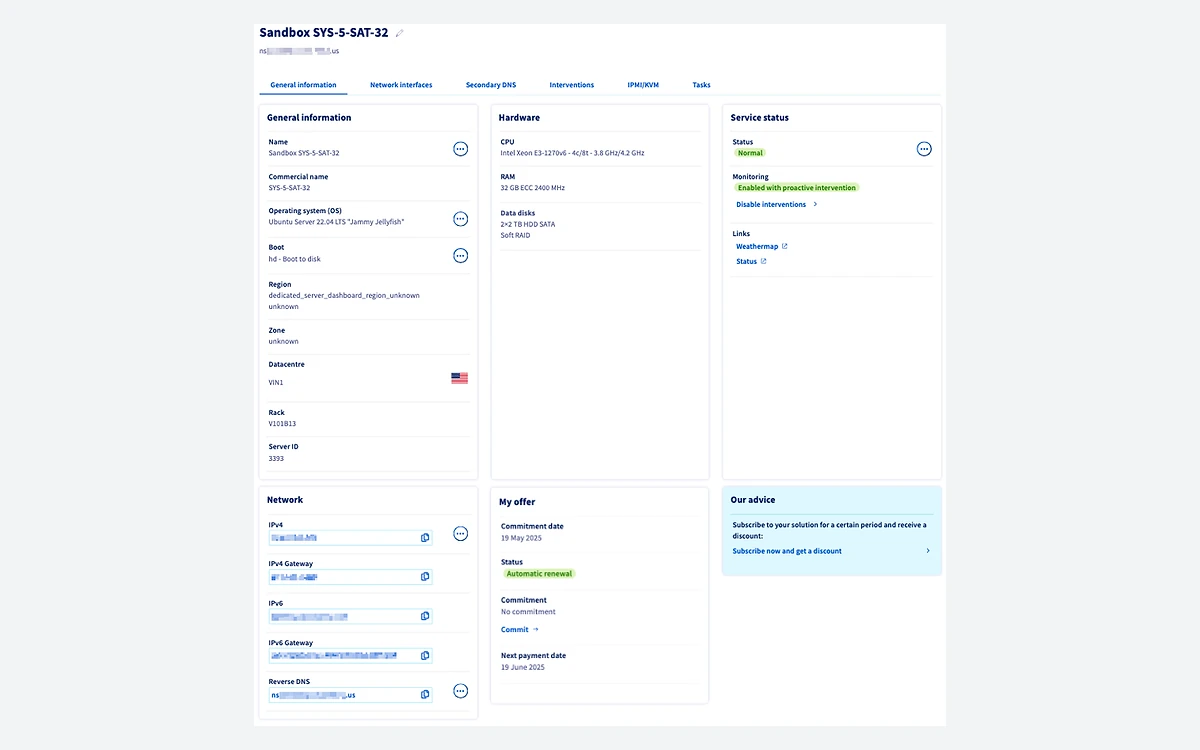
Task: Open the Status link under Links
Action: click(747, 261)
